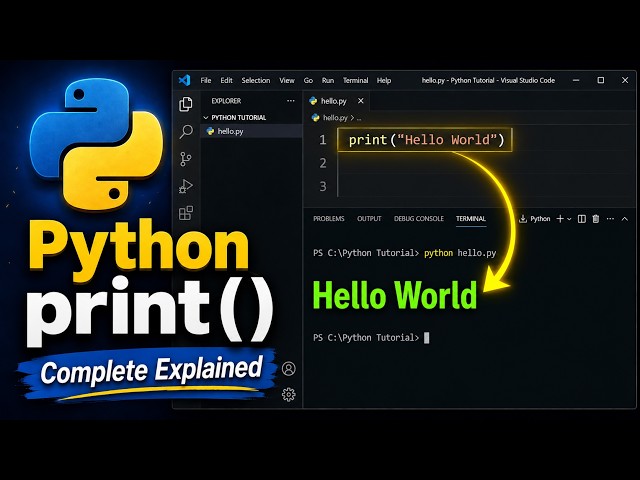640x480 pixels.
Task: Open the Go menu
Action: (x=308, y=80)
